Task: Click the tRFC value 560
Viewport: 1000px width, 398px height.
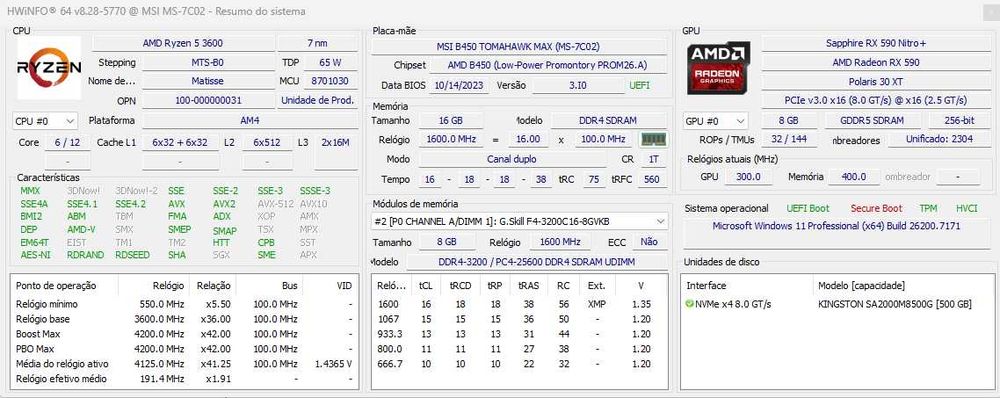Action: coord(651,179)
